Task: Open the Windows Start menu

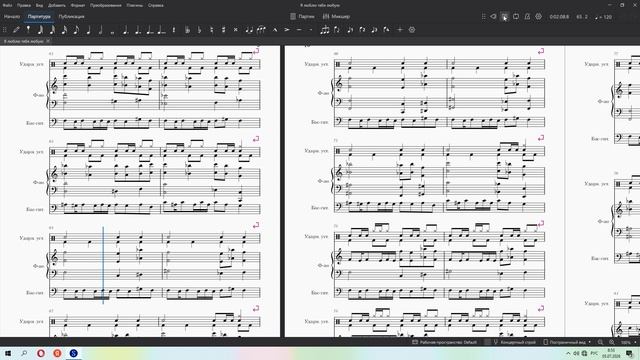Action: tap(8, 353)
